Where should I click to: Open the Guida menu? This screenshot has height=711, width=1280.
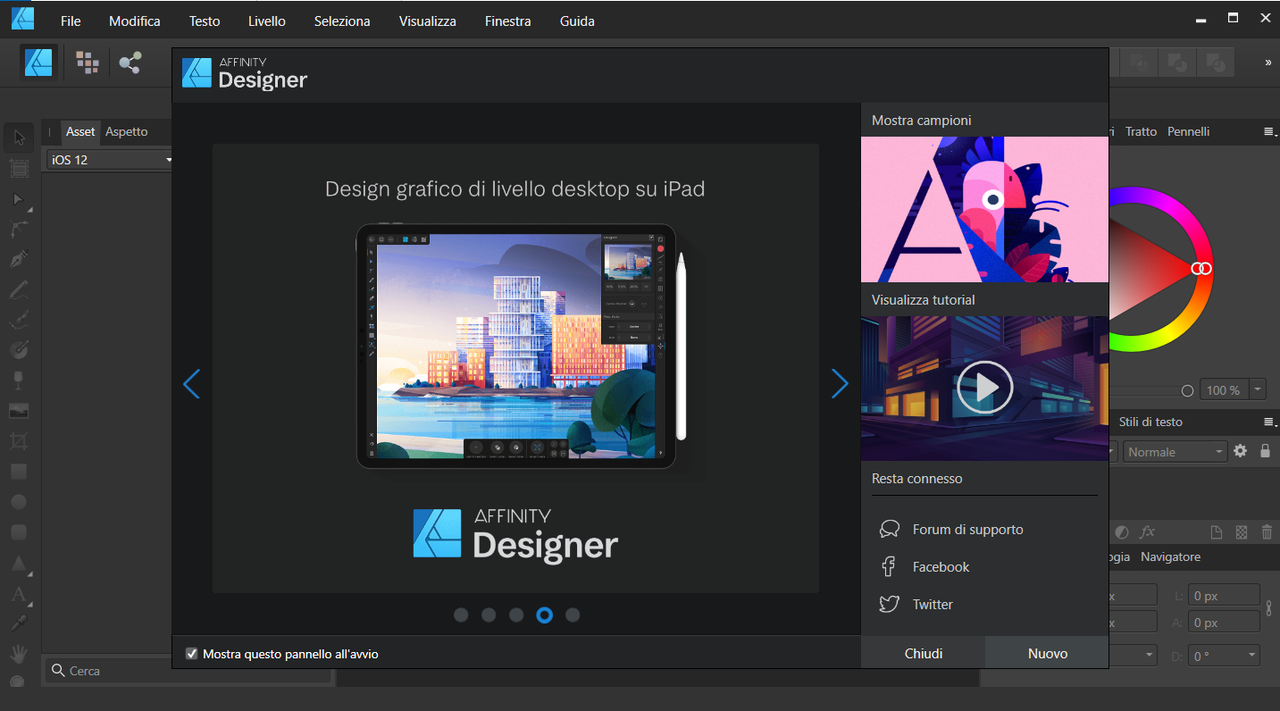click(x=577, y=20)
